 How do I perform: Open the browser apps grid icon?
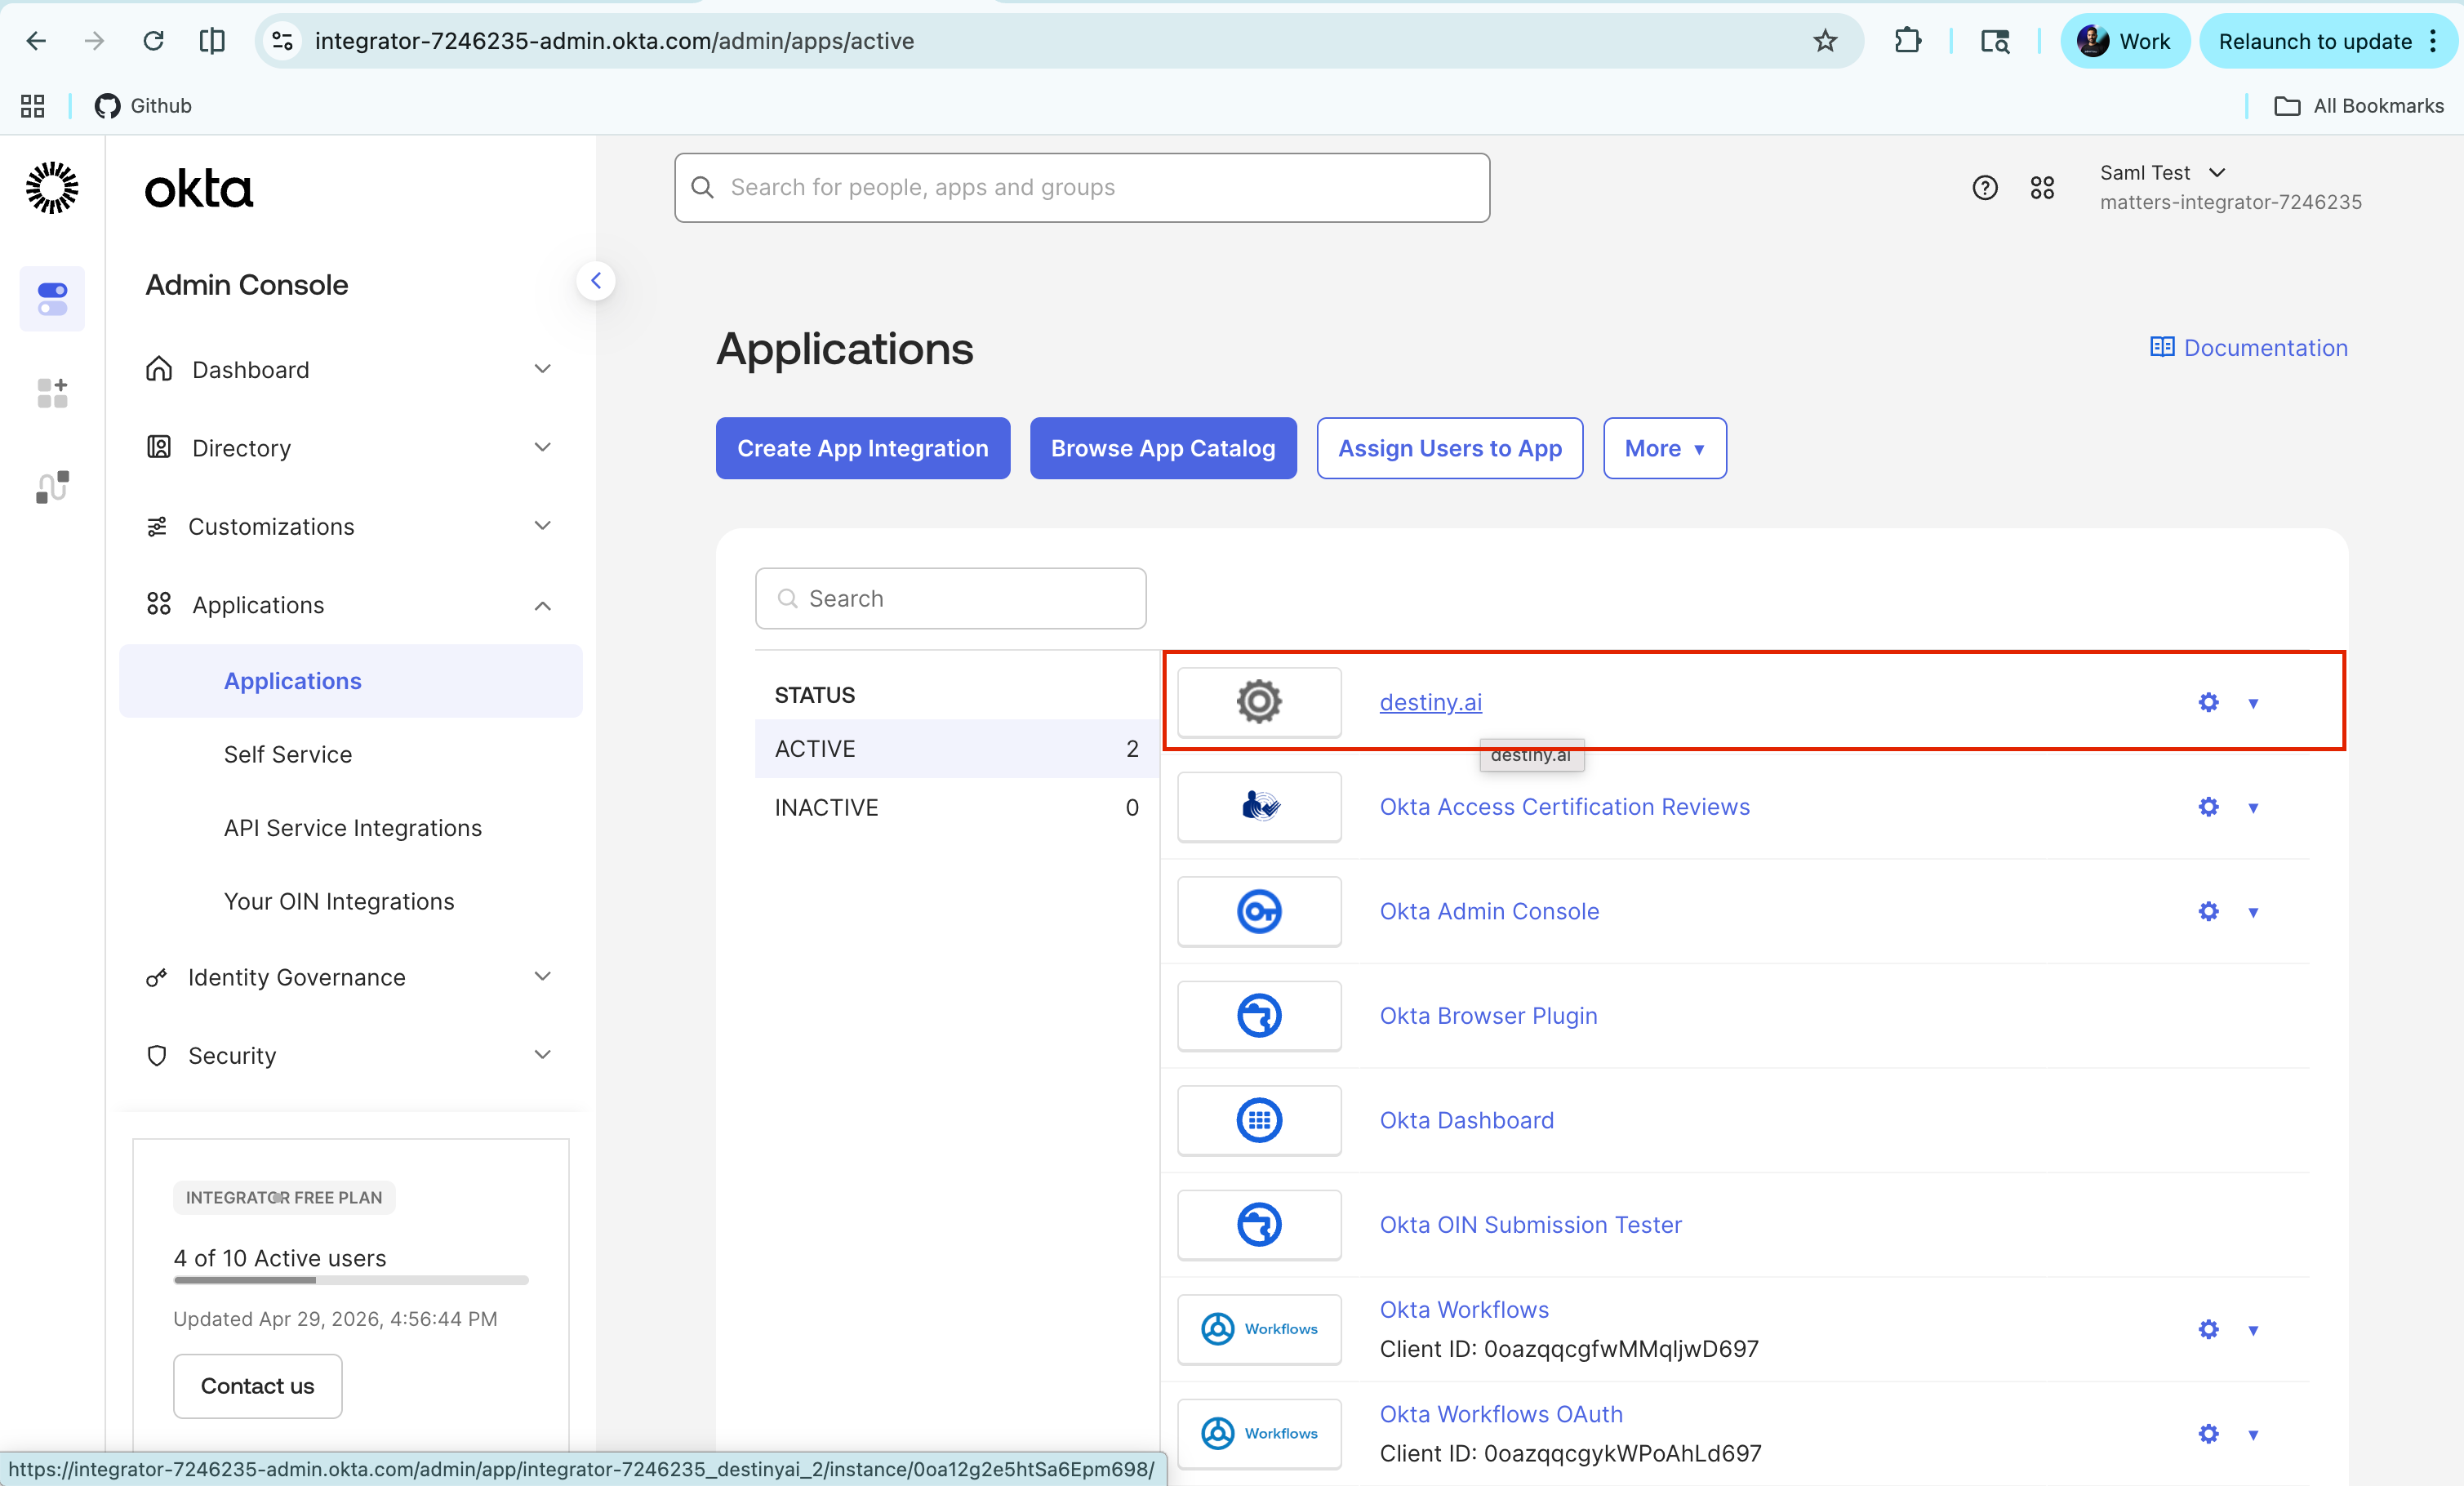(32, 105)
